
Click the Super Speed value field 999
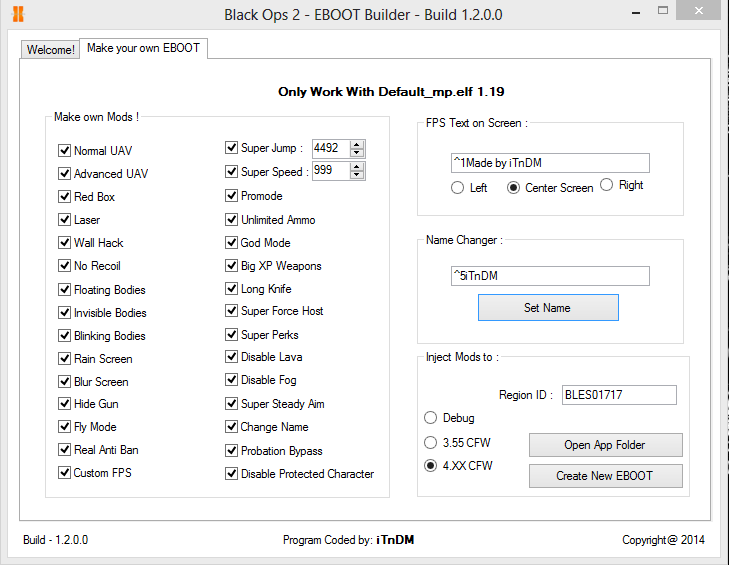(x=331, y=171)
